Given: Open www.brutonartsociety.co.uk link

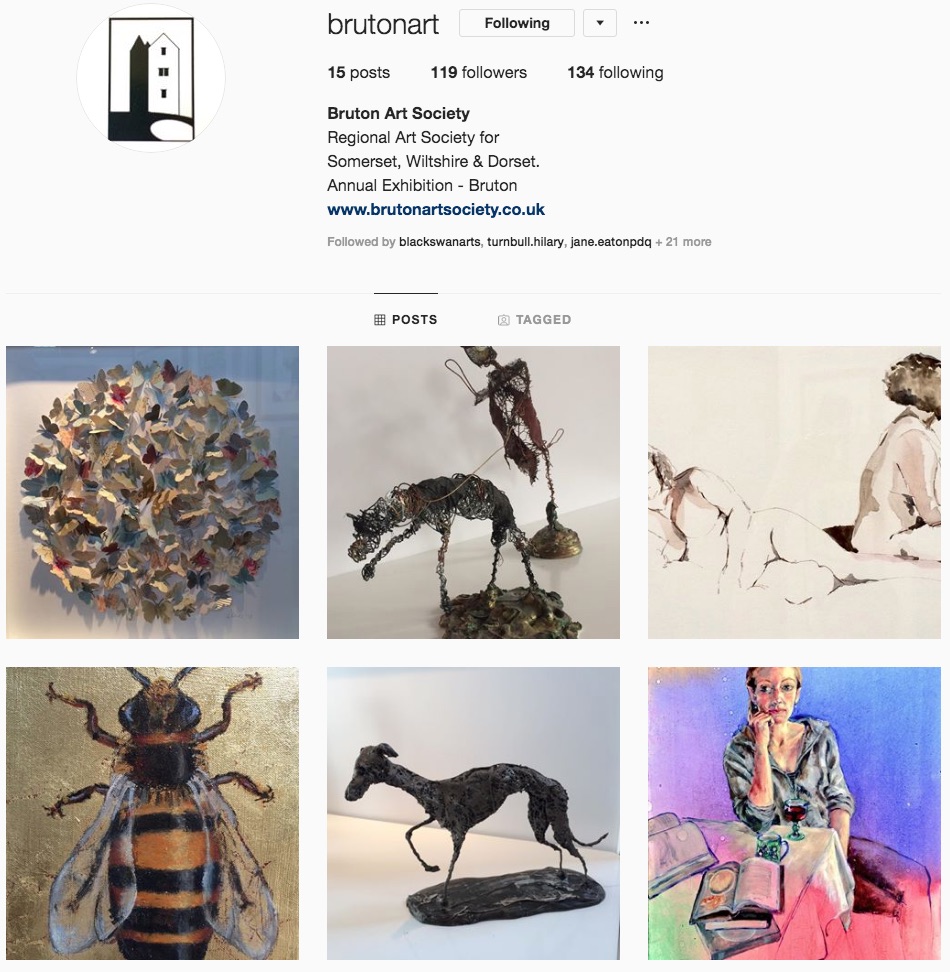Looking at the screenshot, I should point(436,210).
